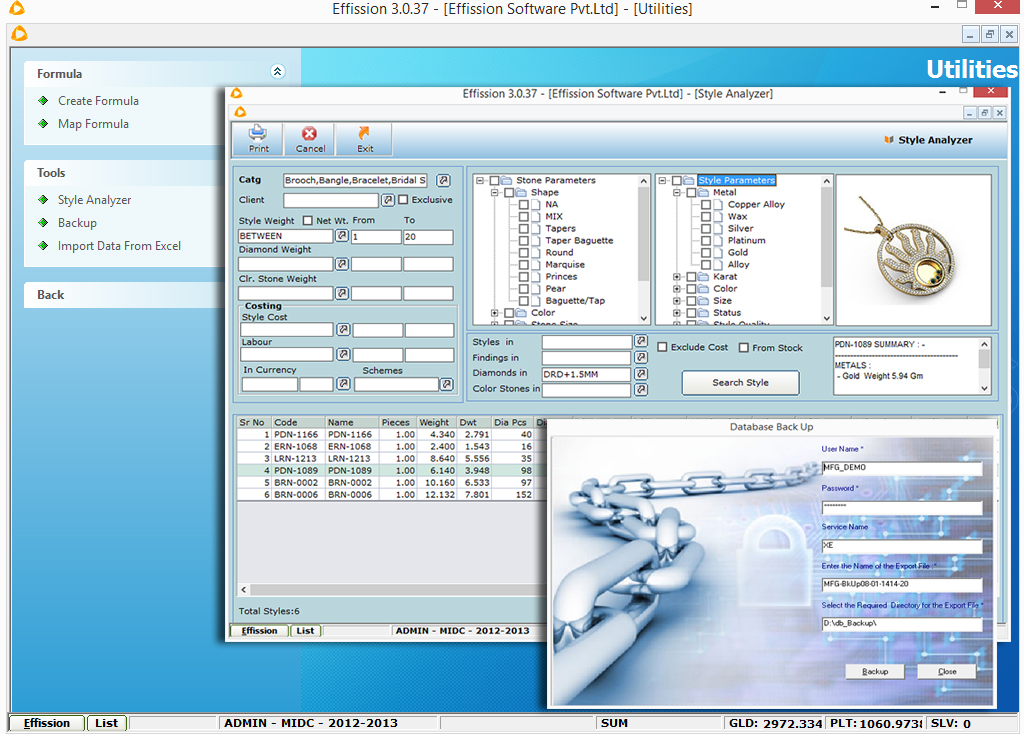The height and width of the screenshot is (734, 1024).
Task: Switch to Effission tab in Style Analyzer window
Action: pos(259,631)
